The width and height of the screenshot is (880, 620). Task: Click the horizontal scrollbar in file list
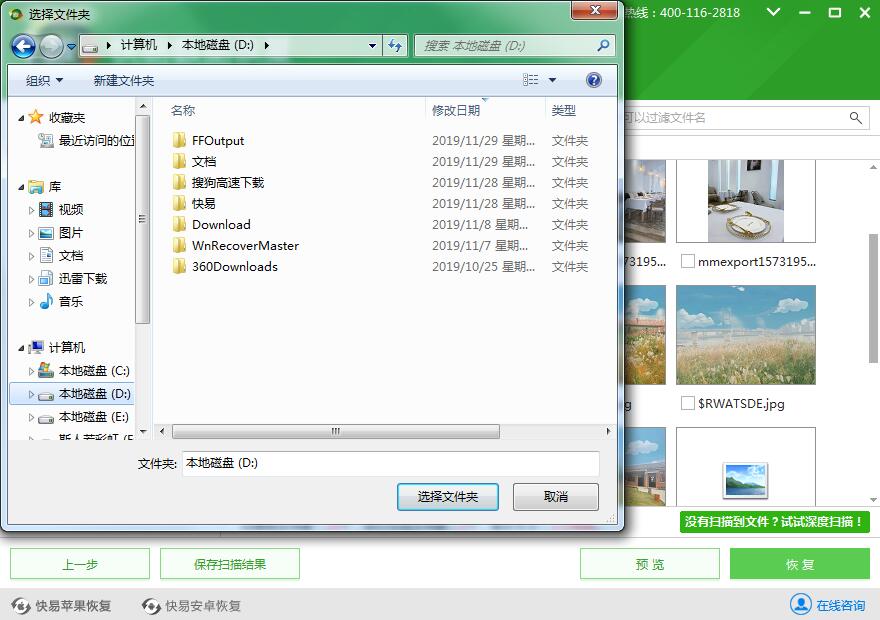(335, 432)
